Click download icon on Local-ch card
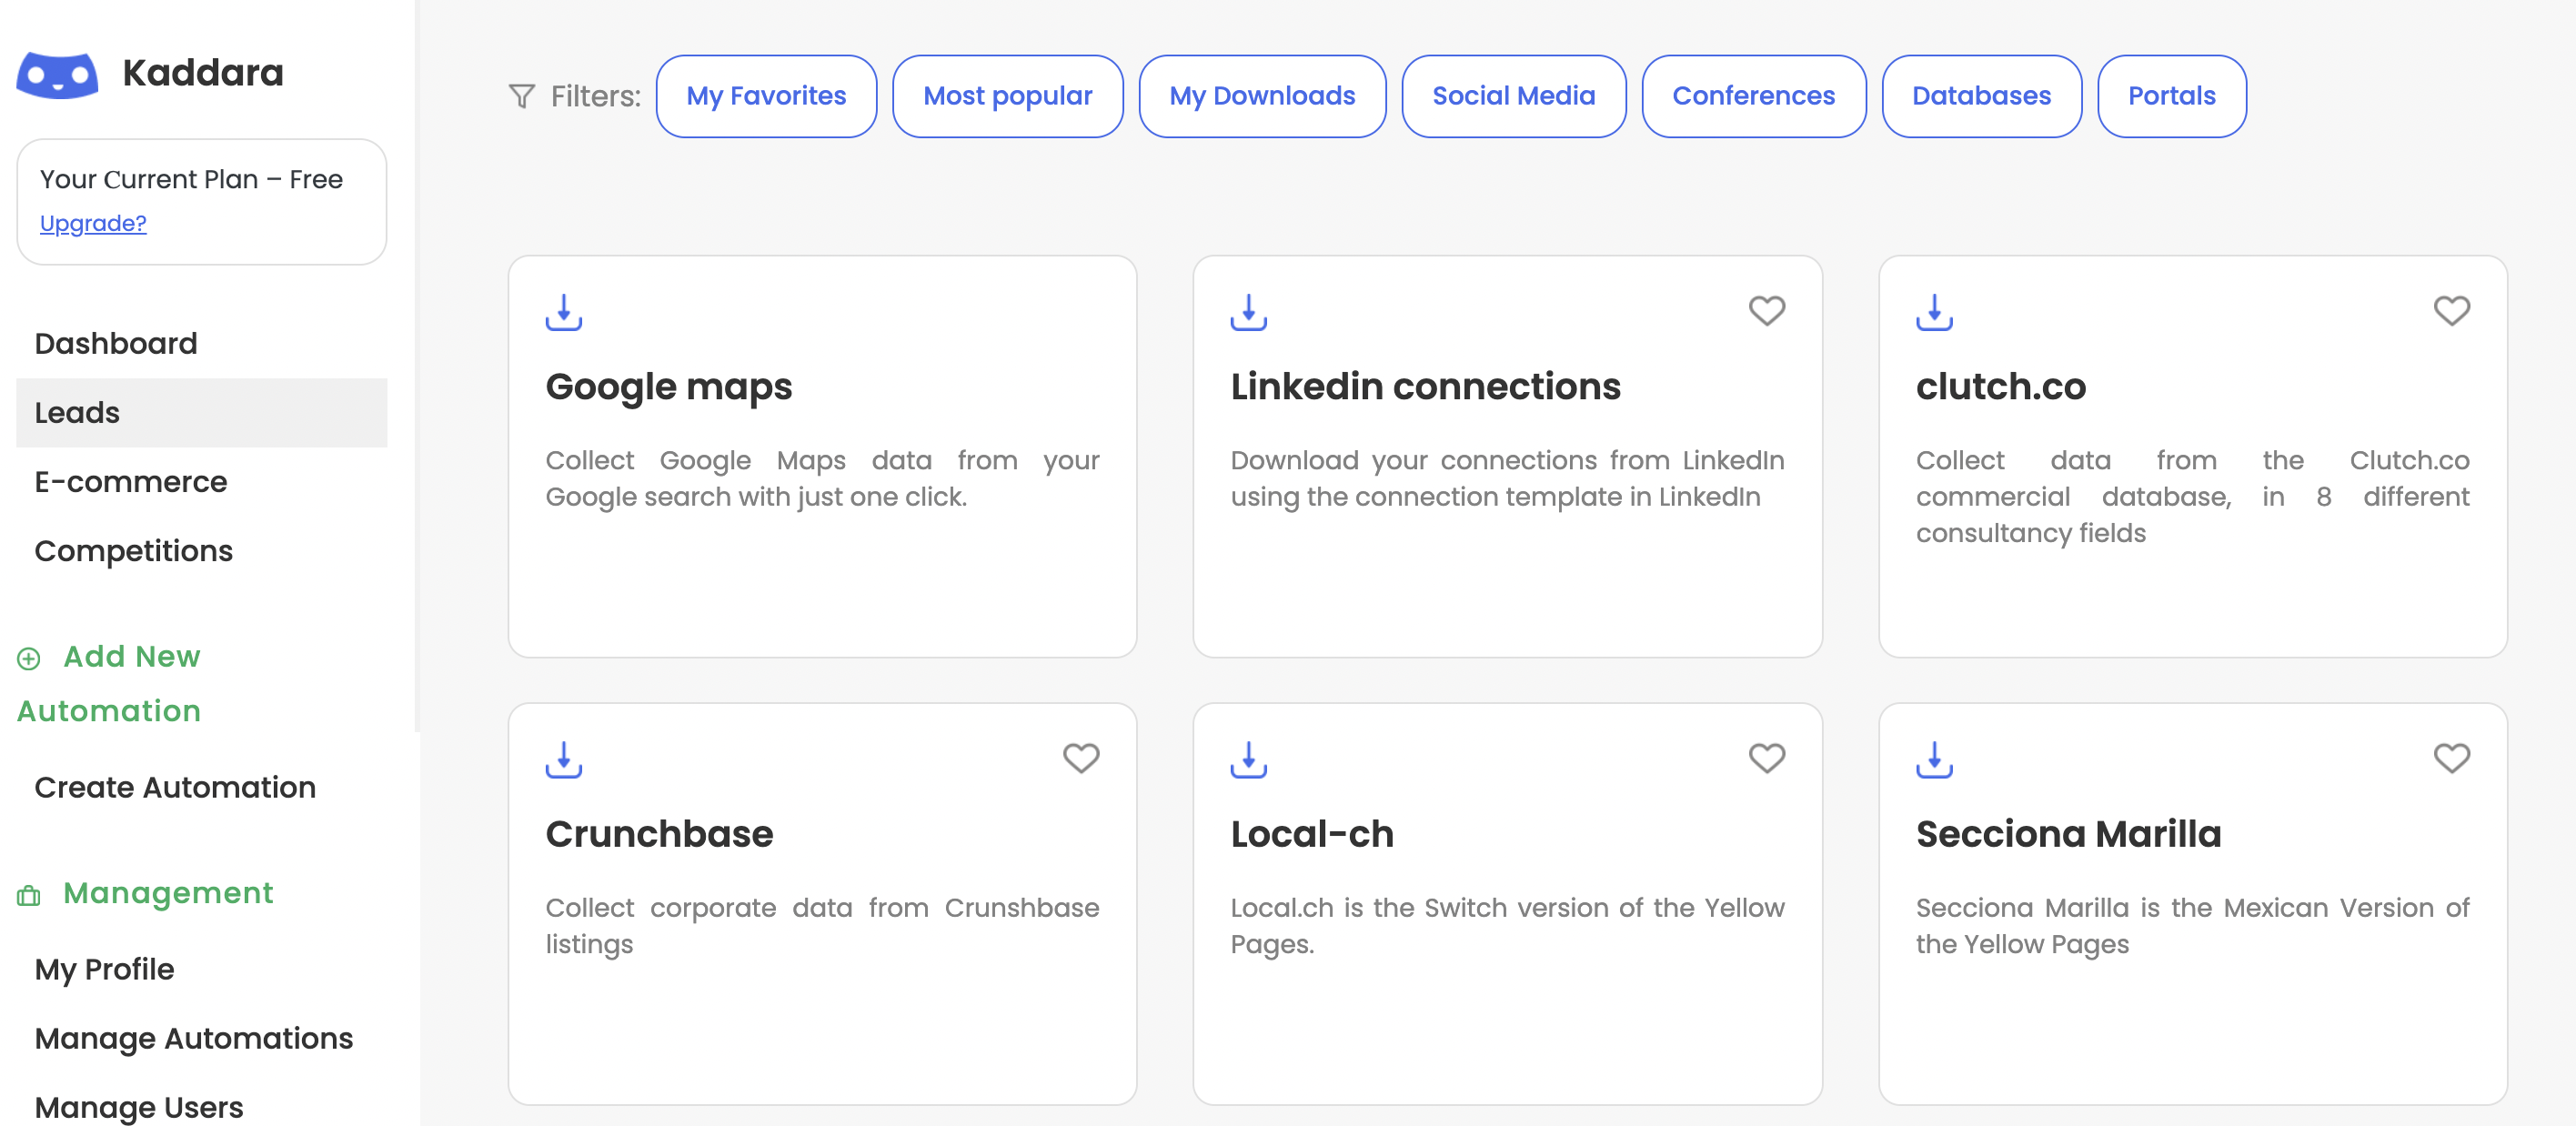This screenshot has width=2576, height=1126. [1248, 759]
